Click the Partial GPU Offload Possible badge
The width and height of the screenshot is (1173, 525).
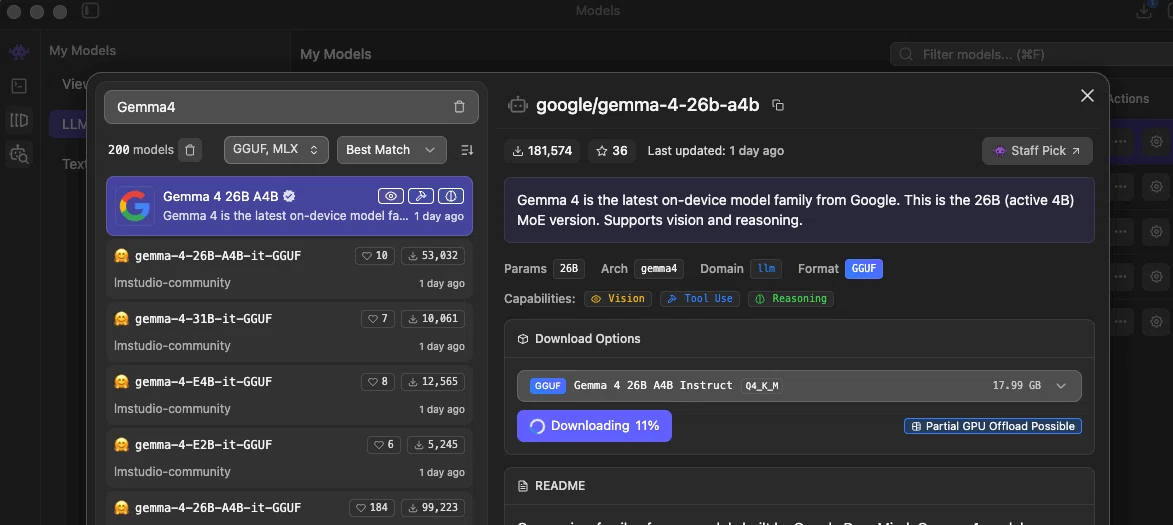pos(993,426)
